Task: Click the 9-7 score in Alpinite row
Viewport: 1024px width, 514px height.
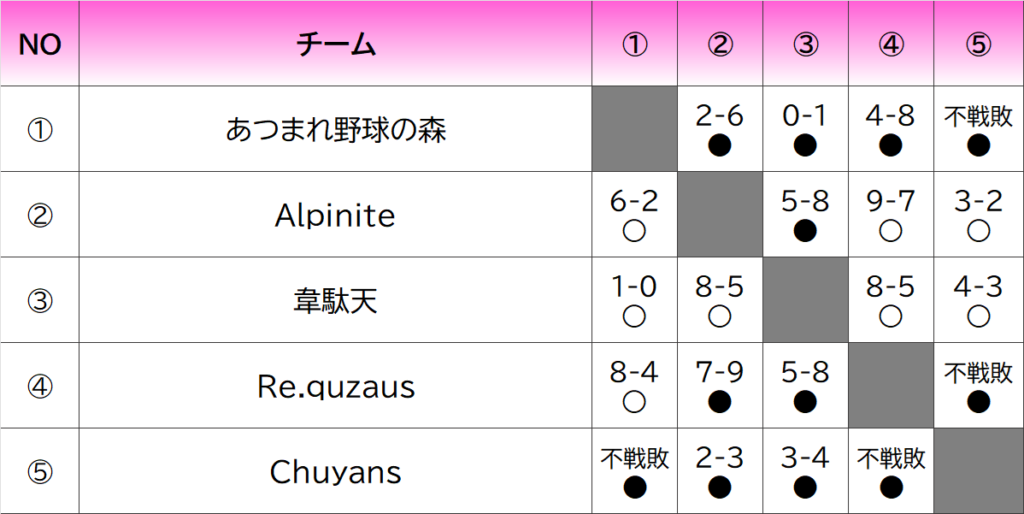Action: 892,202
